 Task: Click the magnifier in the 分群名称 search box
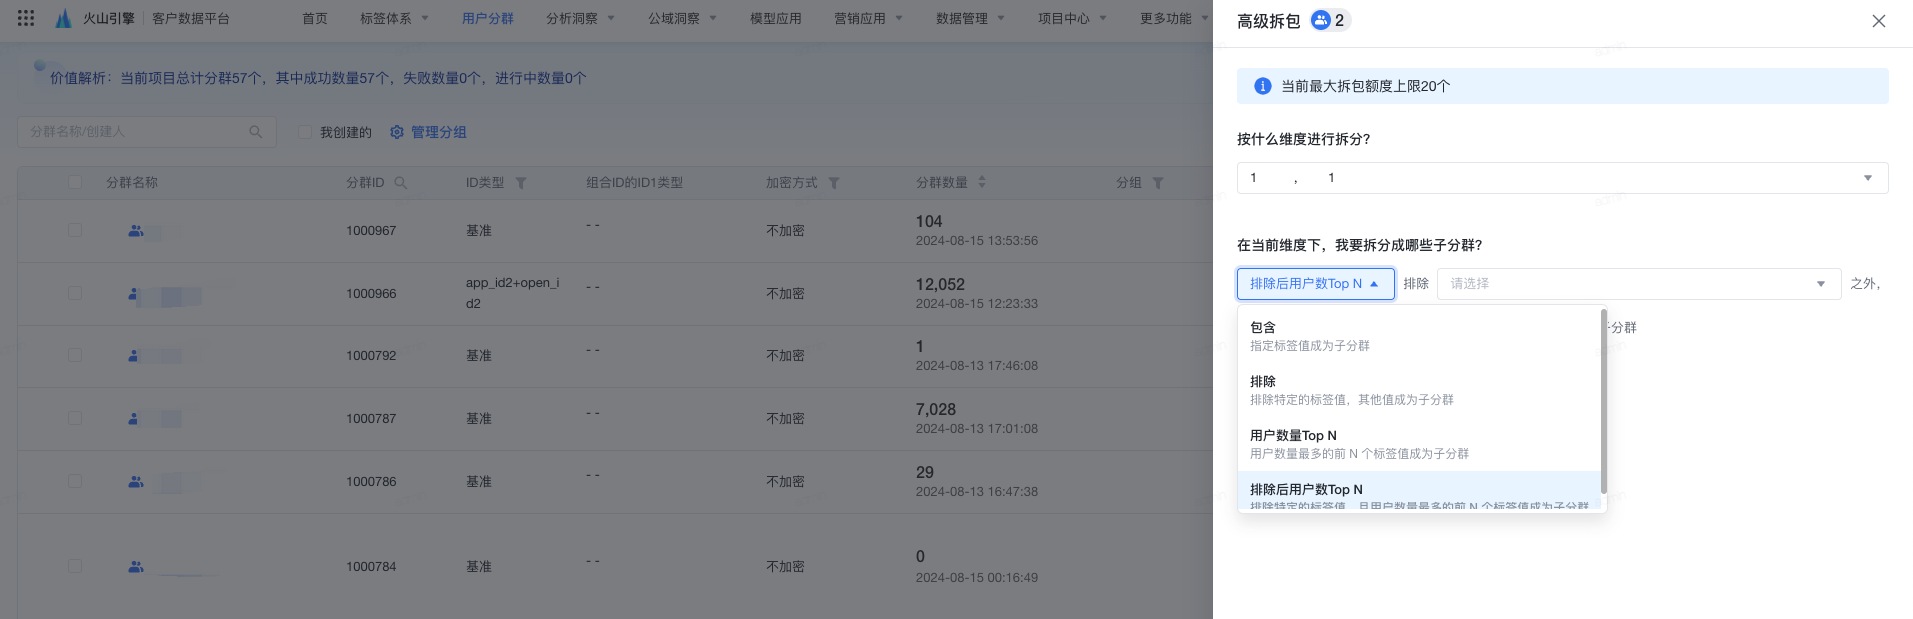tap(256, 132)
